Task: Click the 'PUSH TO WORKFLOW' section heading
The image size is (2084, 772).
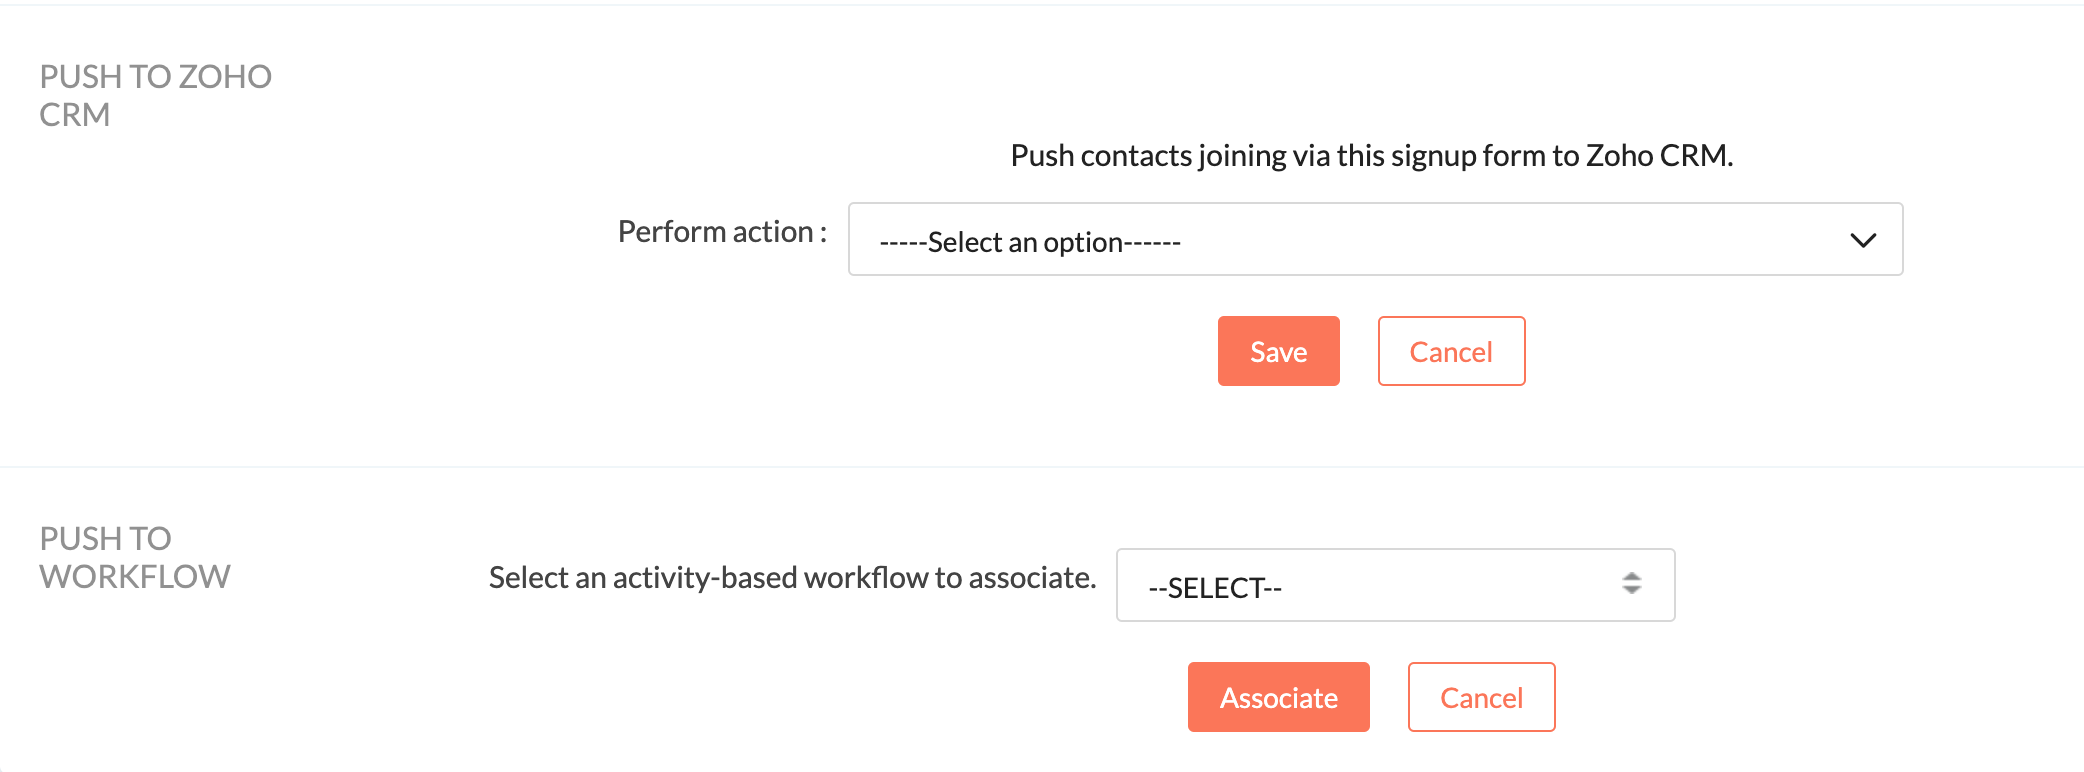Action: point(135,557)
